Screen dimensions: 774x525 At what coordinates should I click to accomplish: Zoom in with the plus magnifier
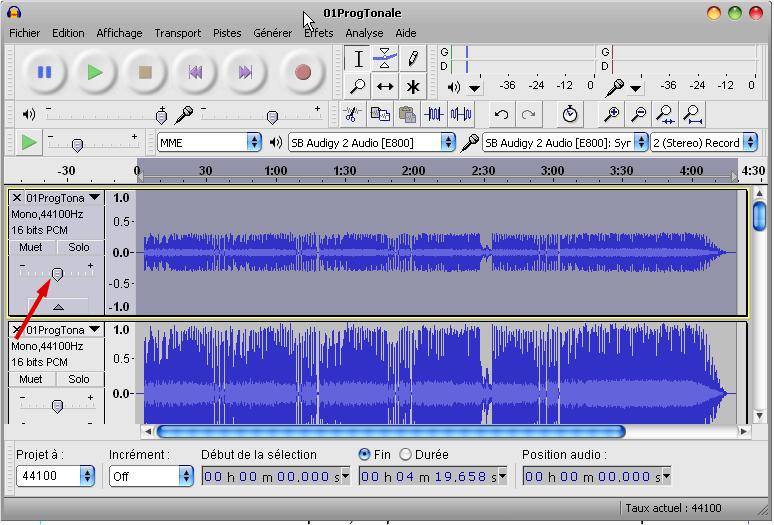612,114
